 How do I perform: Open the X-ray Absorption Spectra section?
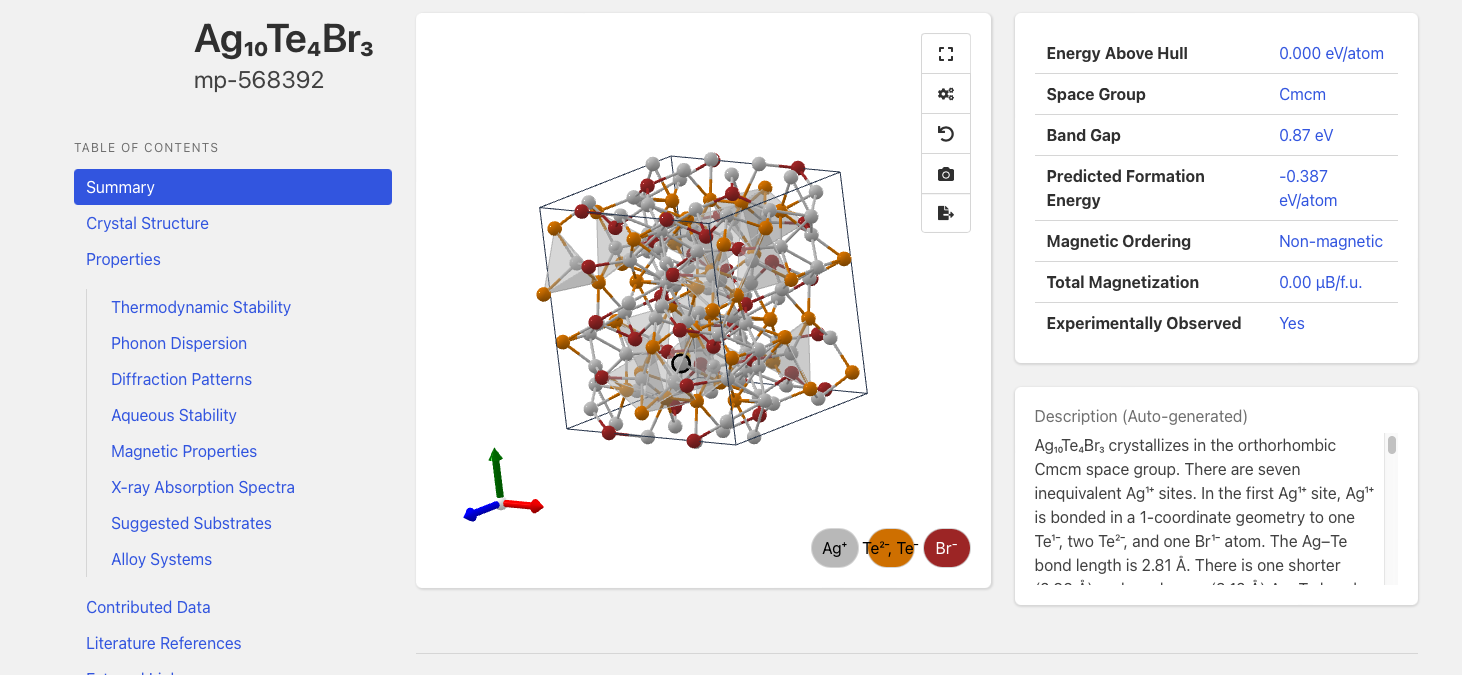203,487
